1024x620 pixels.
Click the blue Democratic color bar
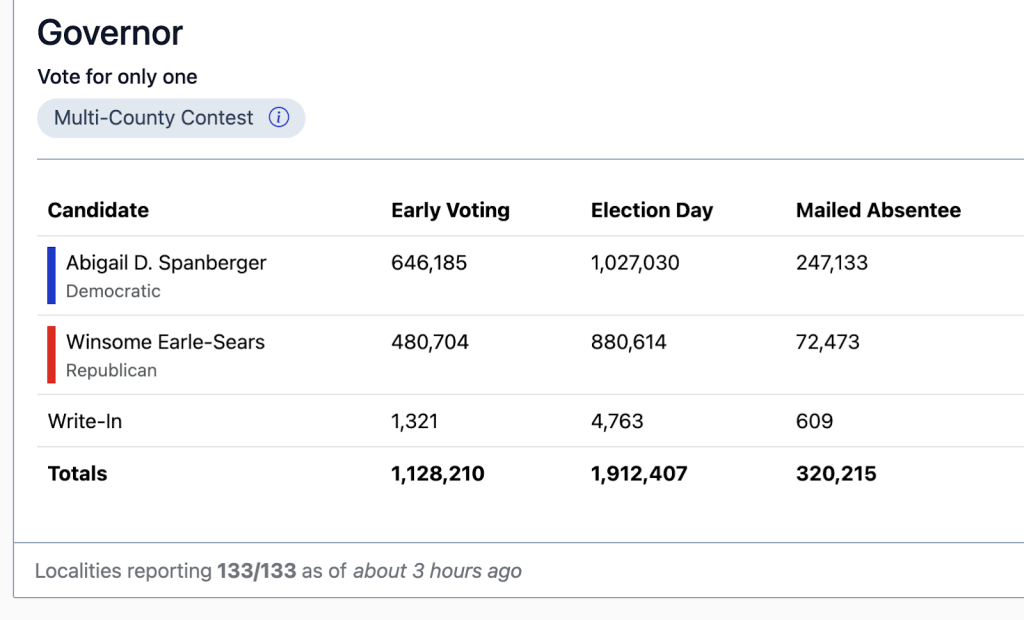coord(51,275)
